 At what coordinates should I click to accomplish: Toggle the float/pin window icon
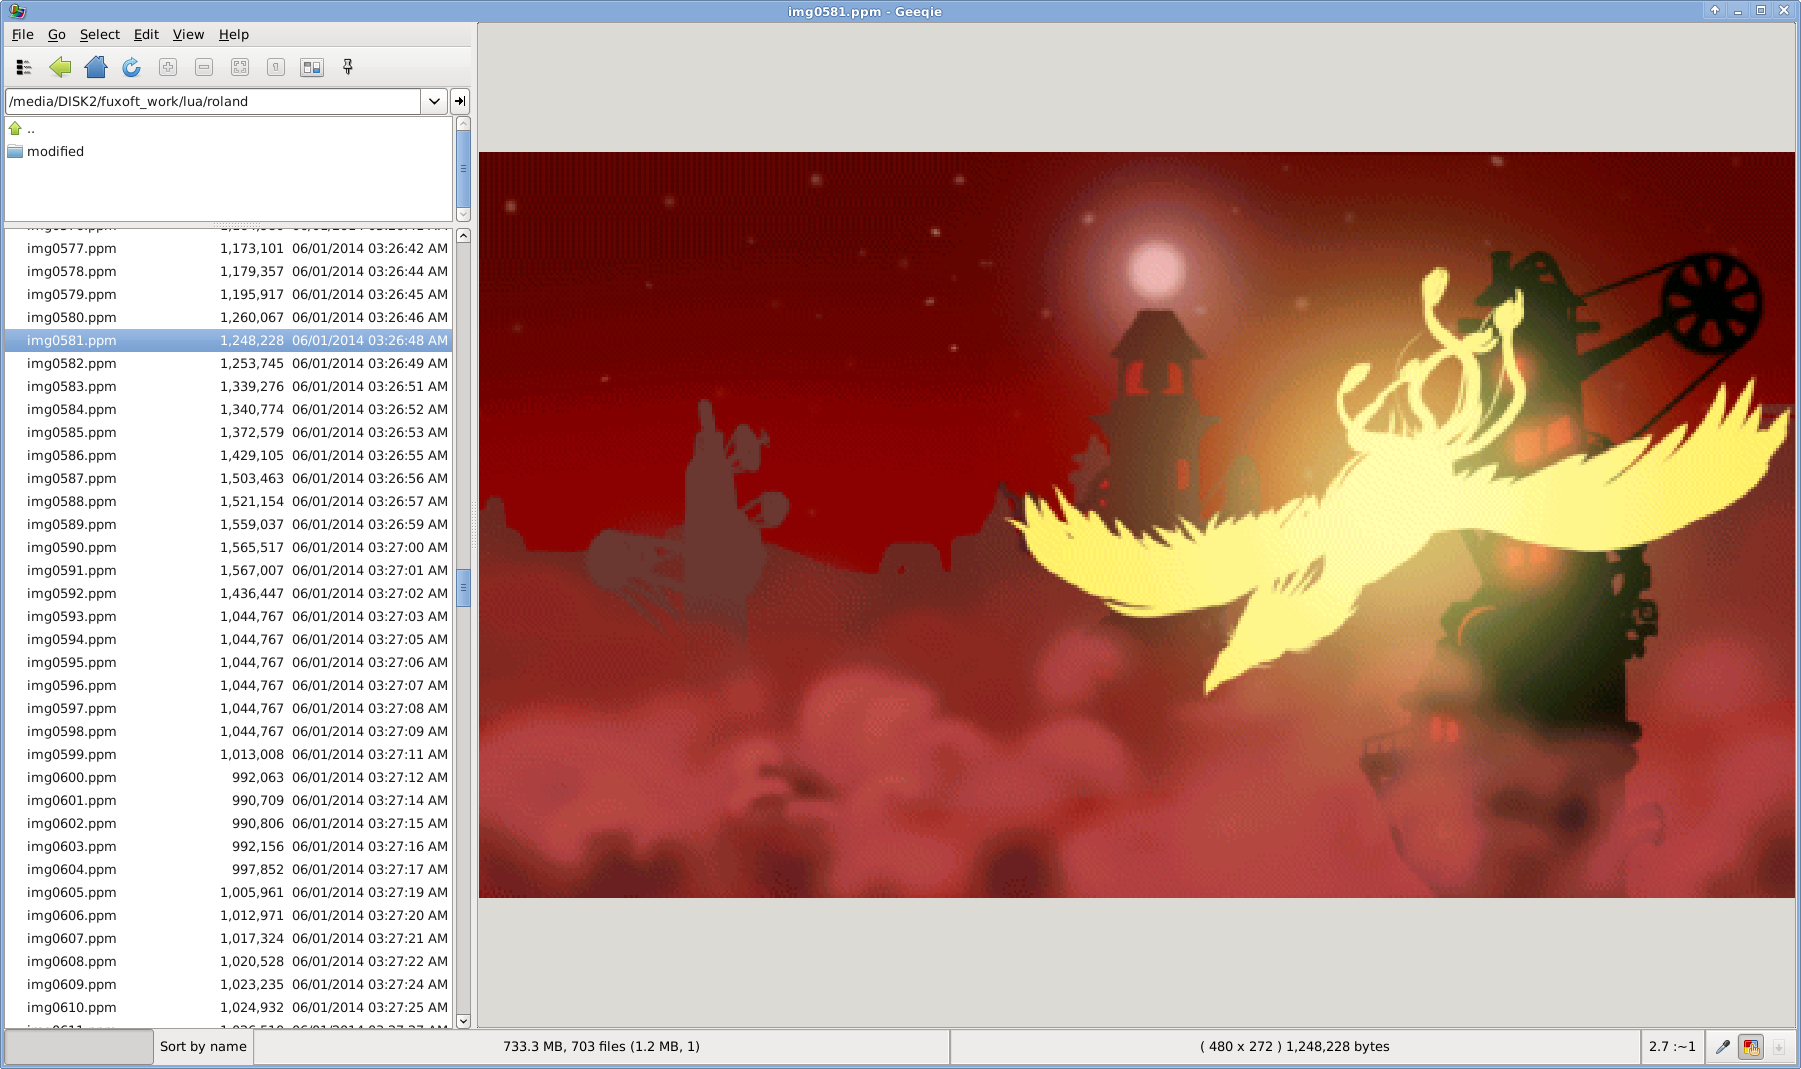(348, 67)
